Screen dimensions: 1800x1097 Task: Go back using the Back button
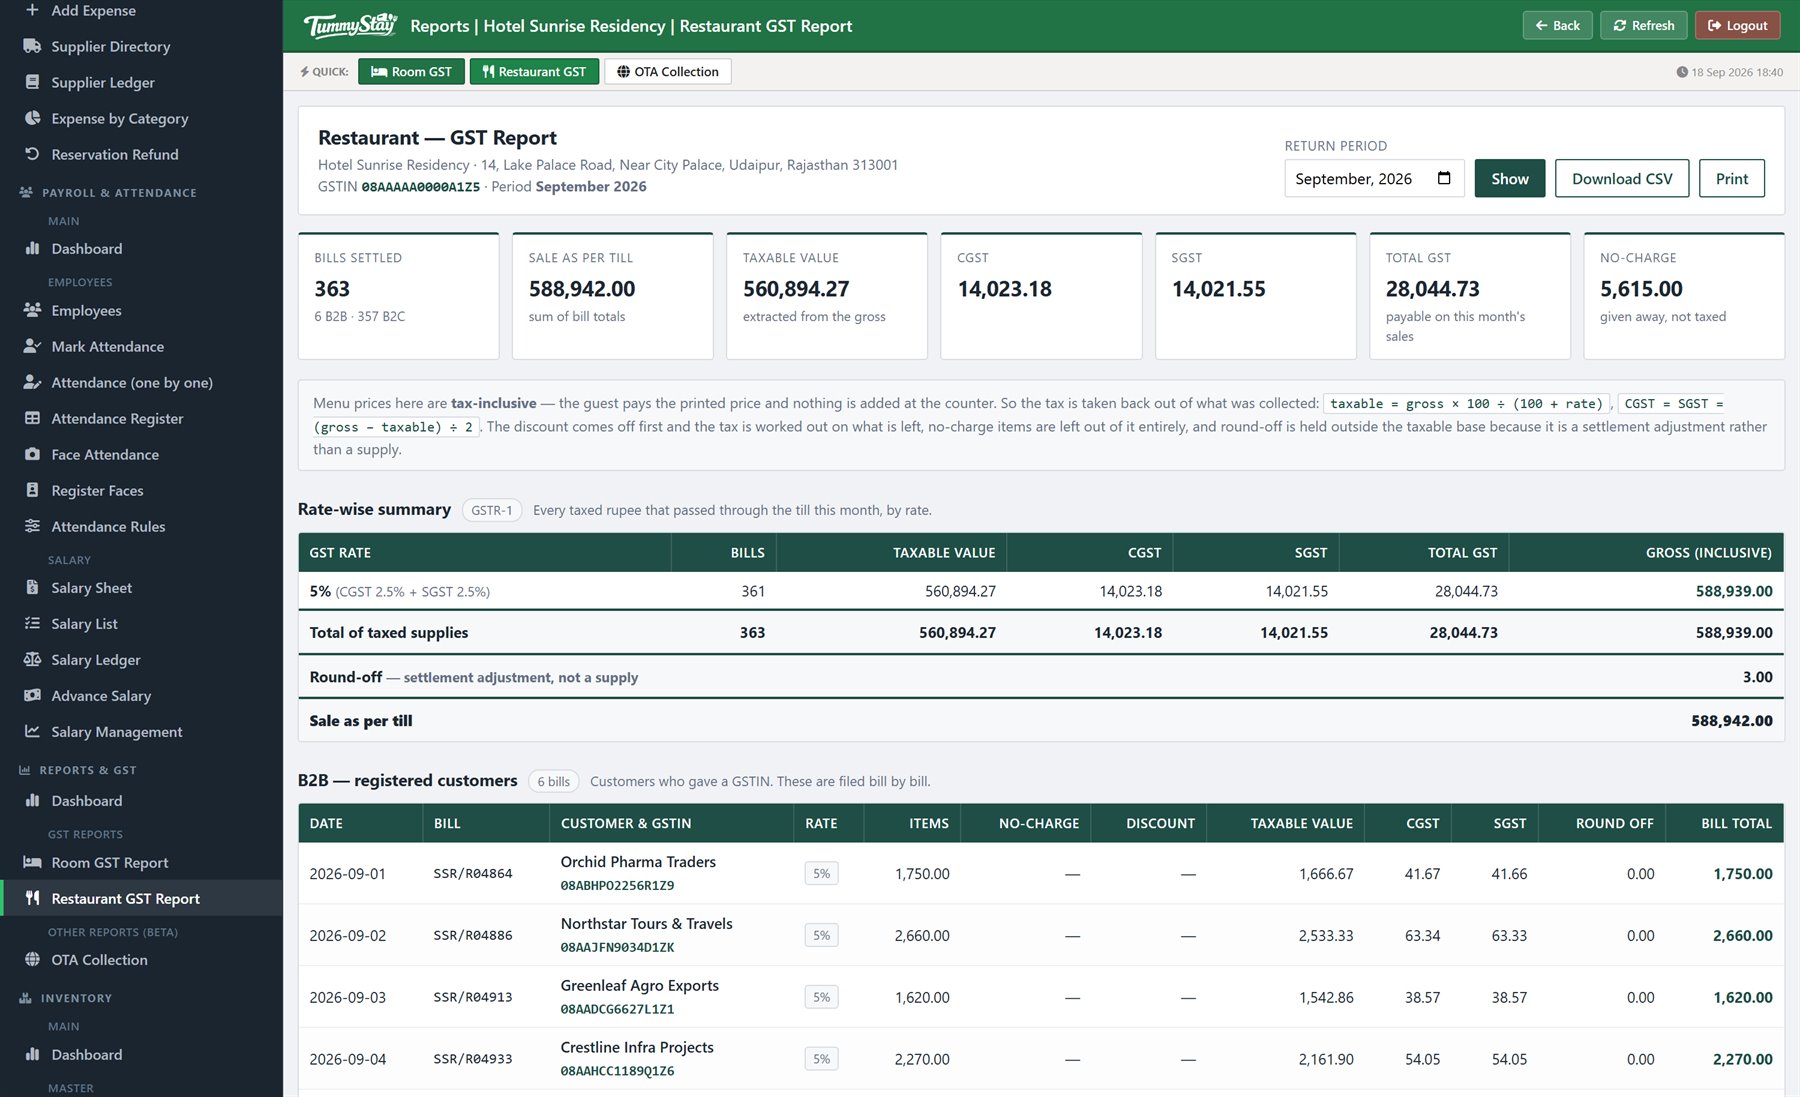tap(1558, 25)
